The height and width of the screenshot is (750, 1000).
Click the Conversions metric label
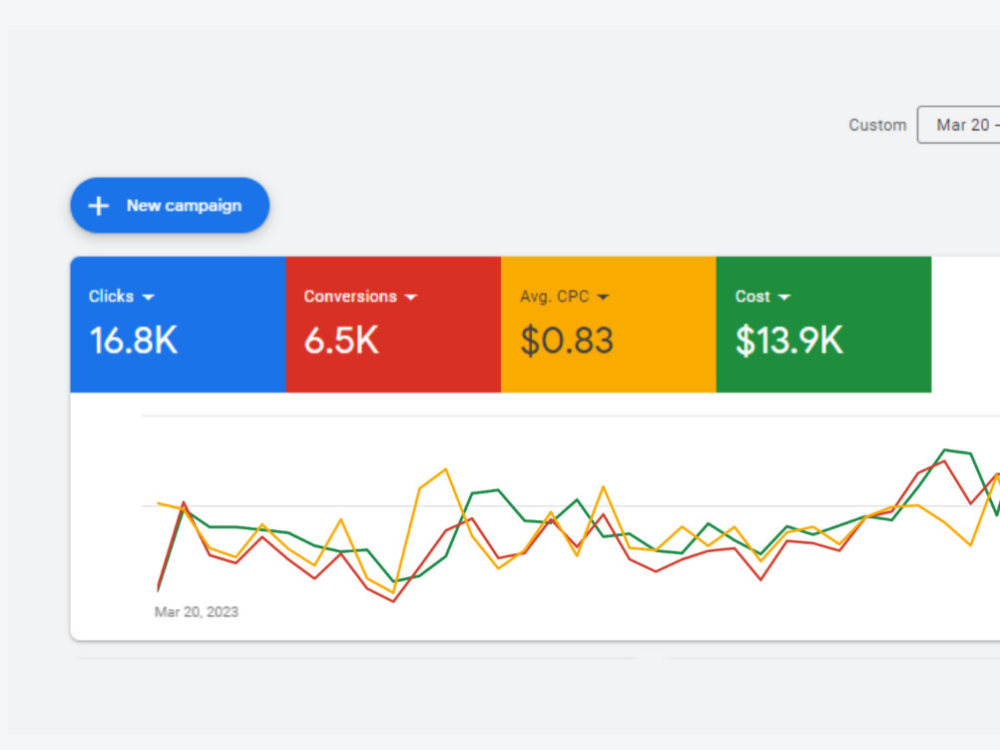click(x=350, y=297)
